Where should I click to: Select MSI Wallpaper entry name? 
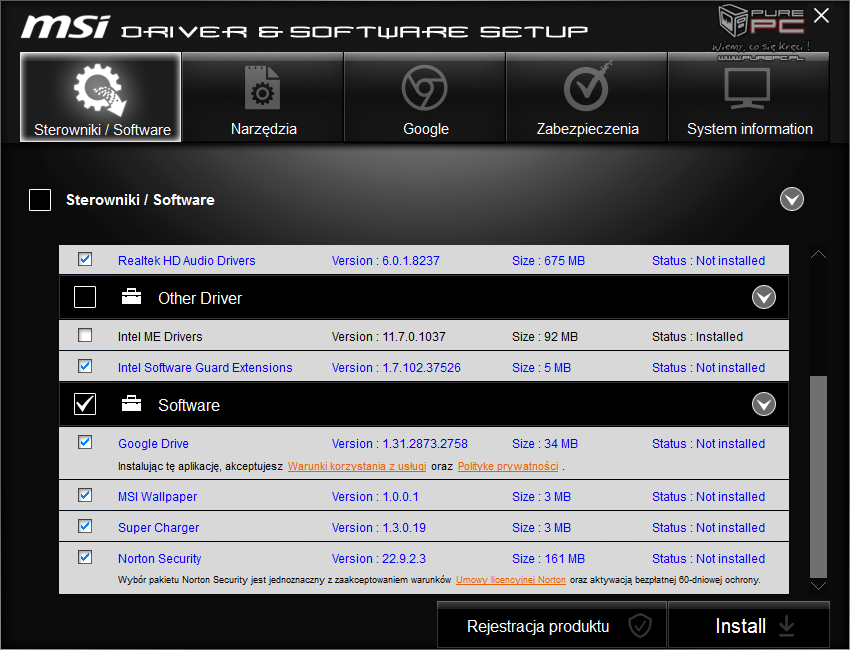pos(157,497)
